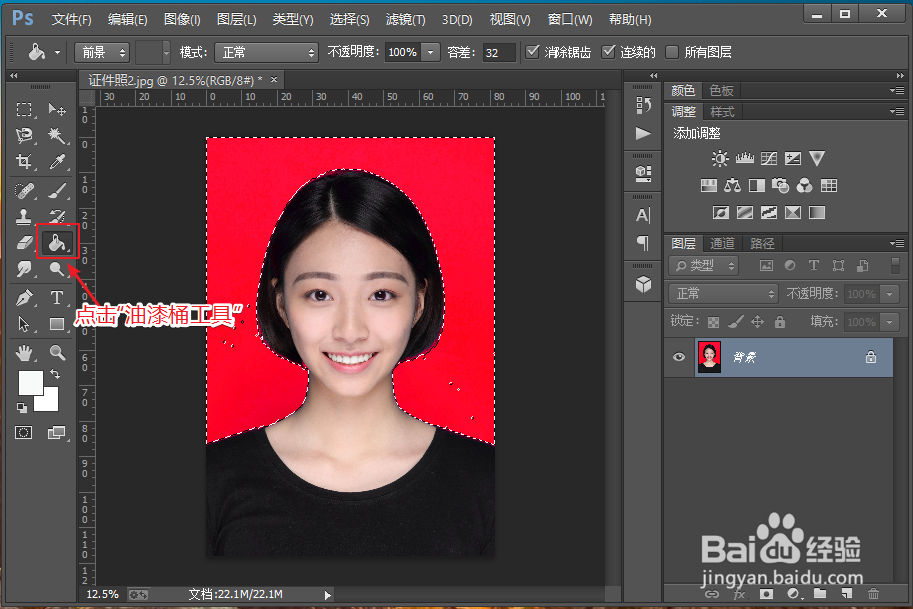Open the layer blend mode dropdown showing 正常

point(722,294)
